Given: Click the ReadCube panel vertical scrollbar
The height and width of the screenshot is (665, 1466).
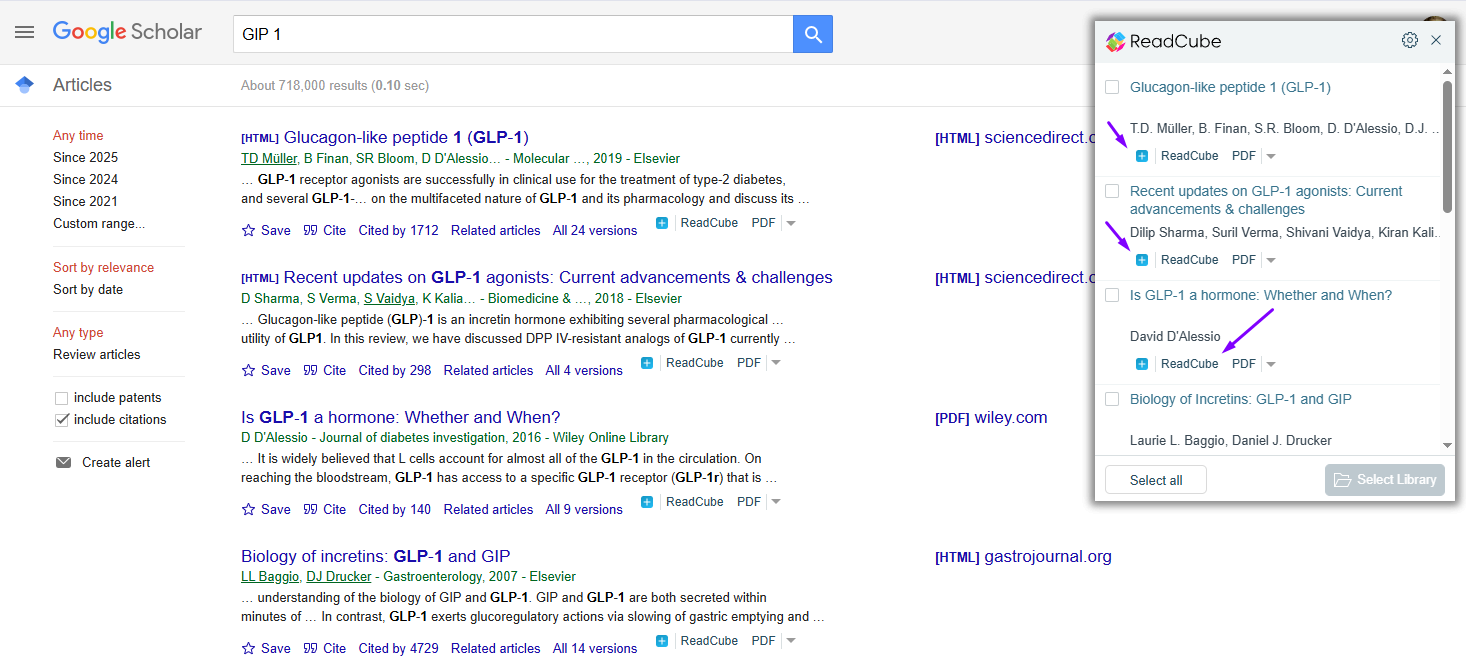Looking at the screenshot, I should click(x=1447, y=147).
